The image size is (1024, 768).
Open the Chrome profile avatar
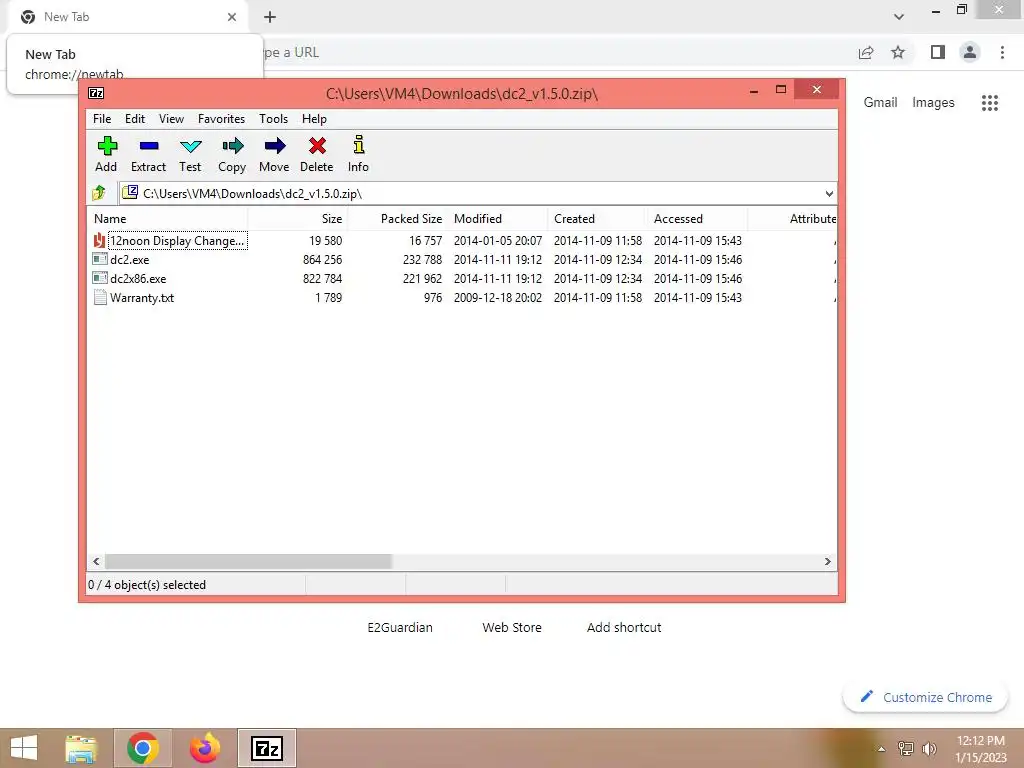(x=970, y=52)
